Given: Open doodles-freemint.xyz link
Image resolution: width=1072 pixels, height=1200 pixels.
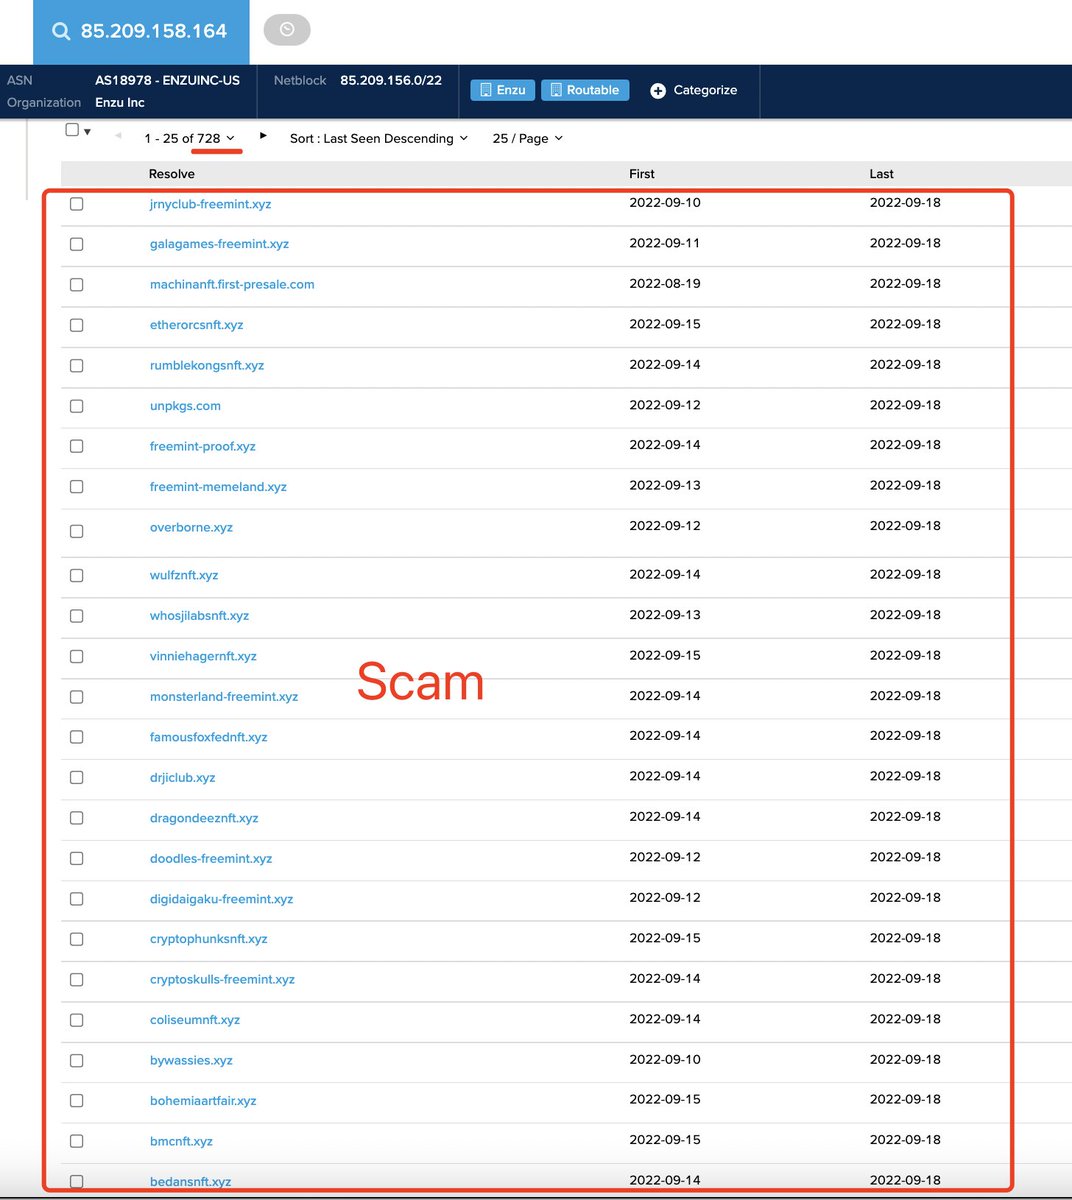Looking at the screenshot, I should [x=211, y=859].
